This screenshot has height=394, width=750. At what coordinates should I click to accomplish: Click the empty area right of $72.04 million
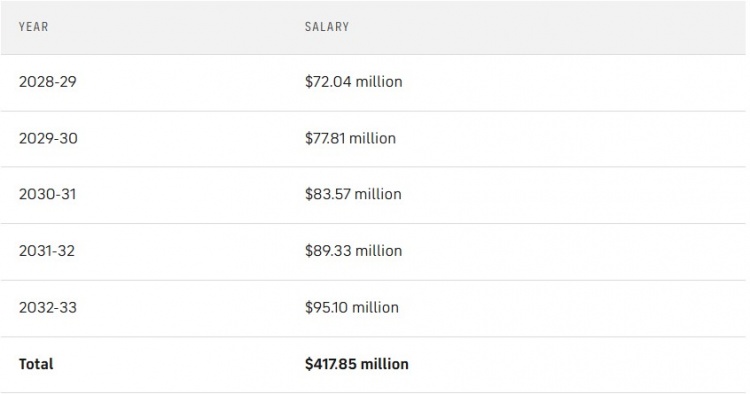(574, 82)
